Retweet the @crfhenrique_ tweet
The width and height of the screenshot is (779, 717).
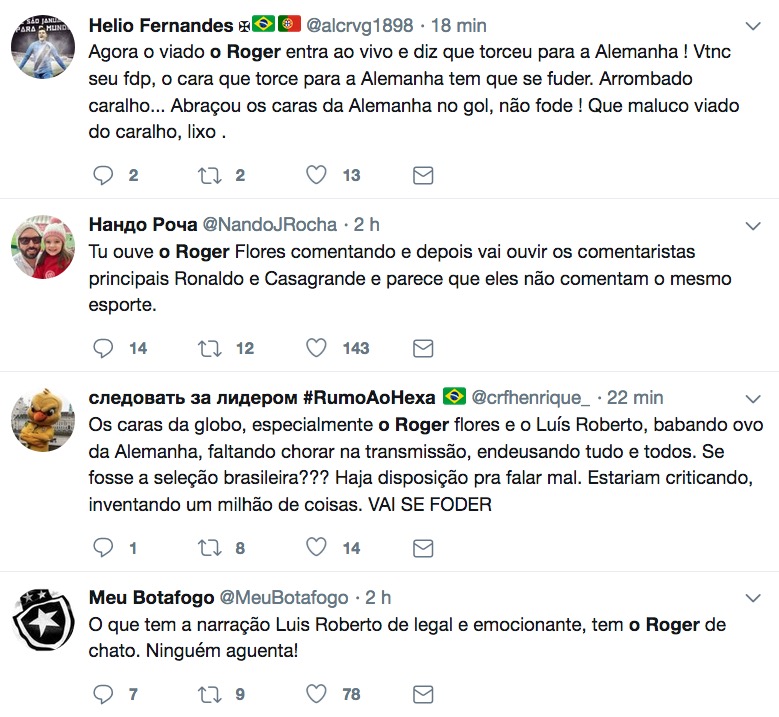[x=211, y=547]
